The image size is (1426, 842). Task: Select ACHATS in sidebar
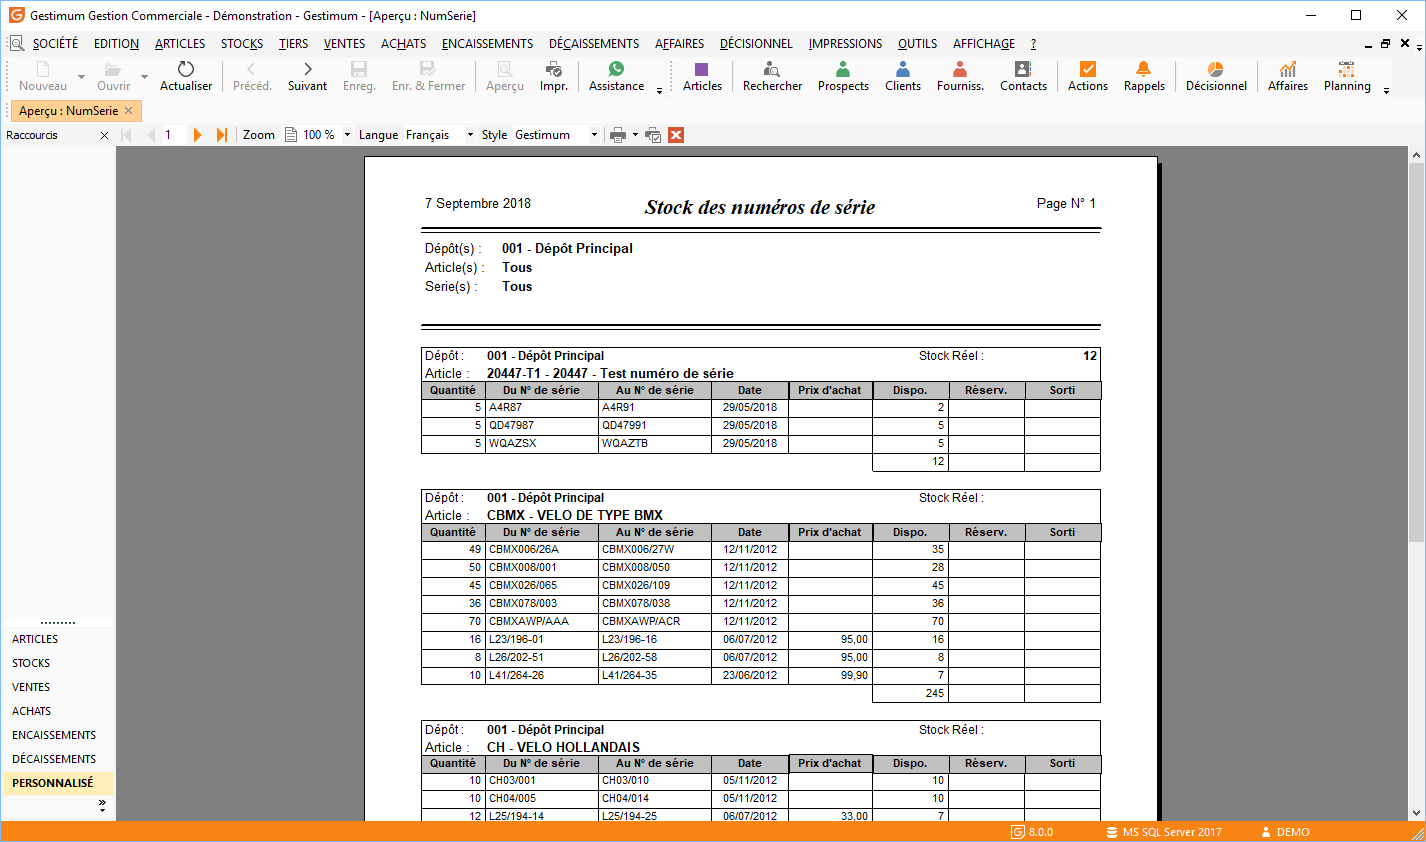click(57, 711)
